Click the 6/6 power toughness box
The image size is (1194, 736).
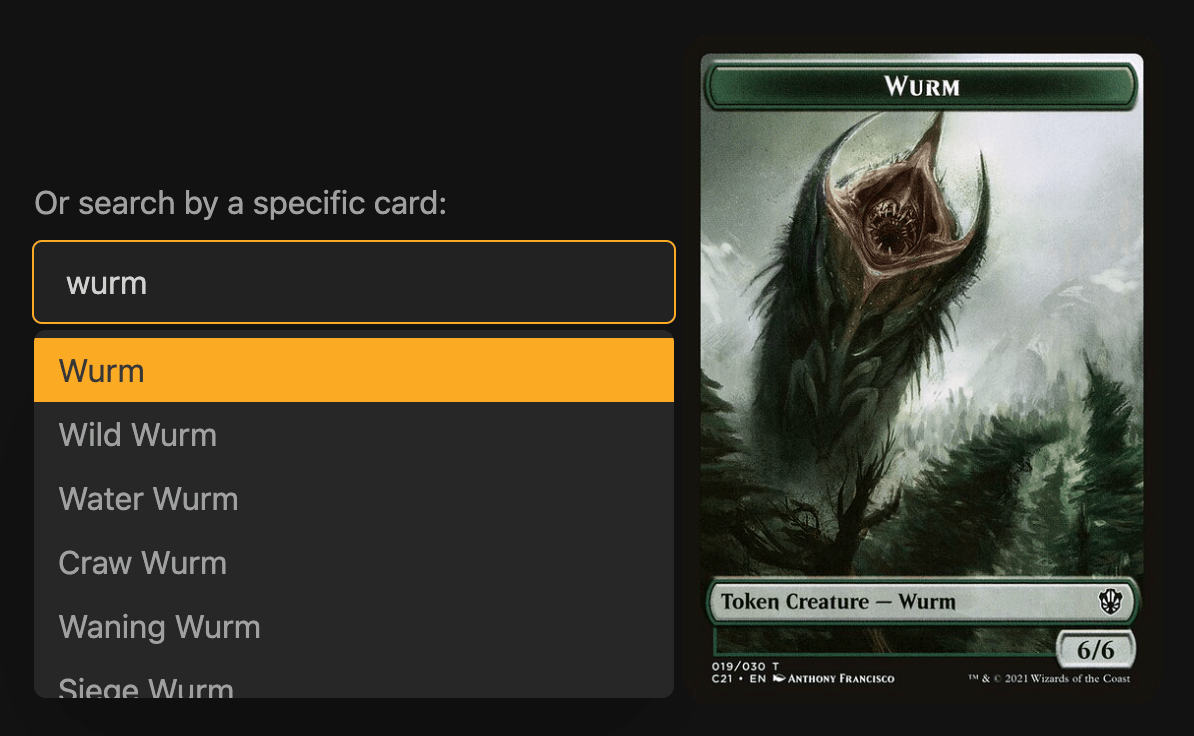(1095, 650)
